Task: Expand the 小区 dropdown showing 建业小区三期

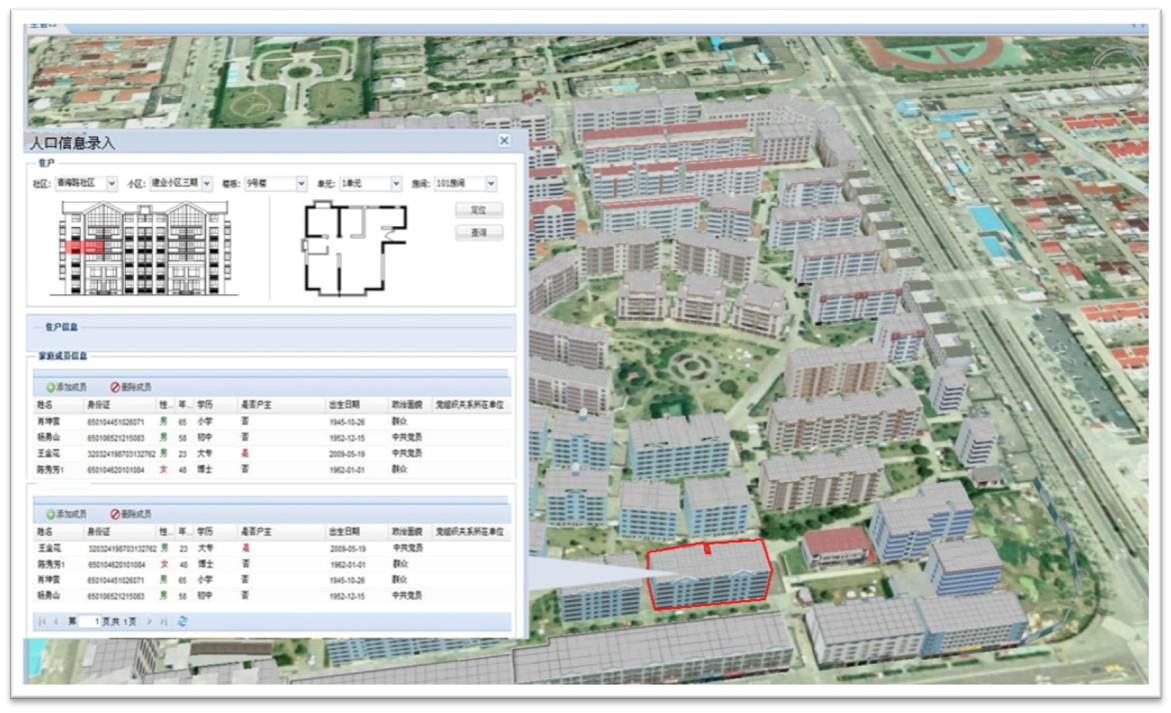Action: [207, 184]
